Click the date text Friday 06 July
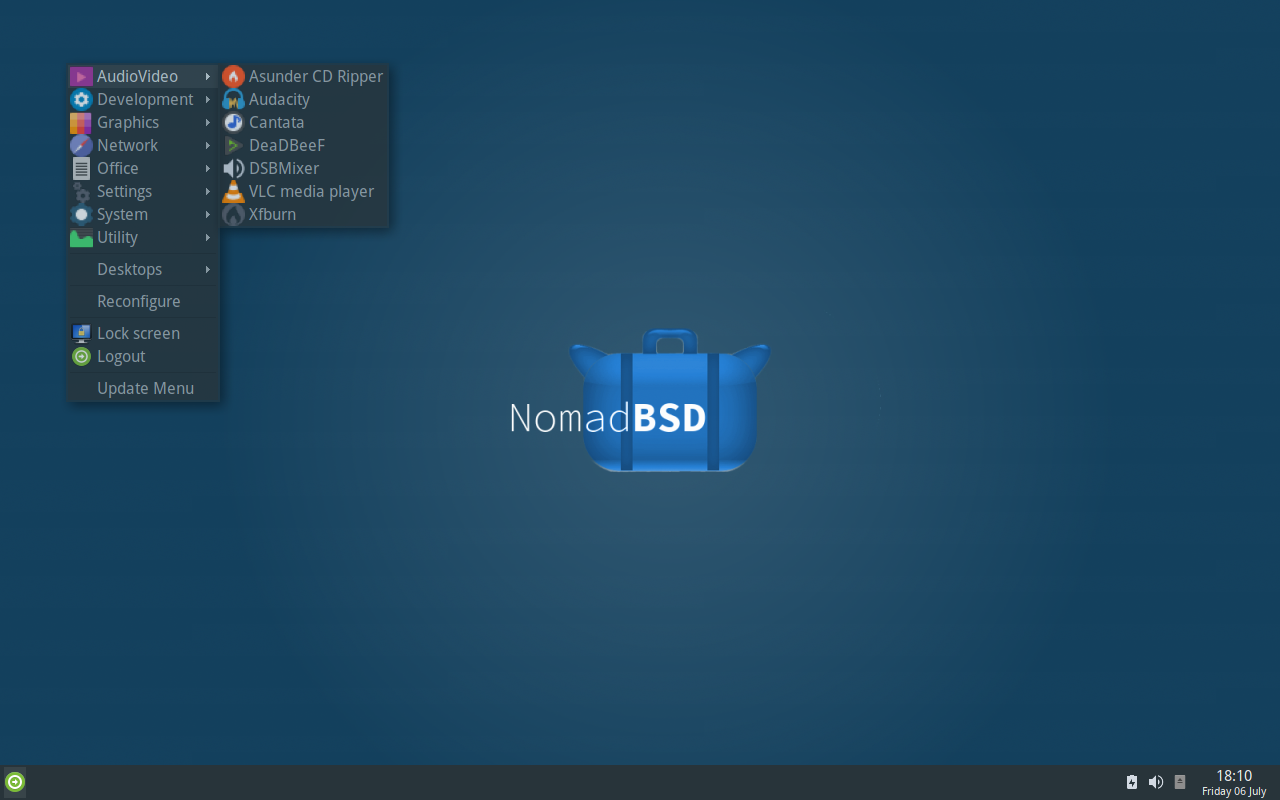The height and width of the screenshot is (800, 1280). click(x=1234, y=791)
